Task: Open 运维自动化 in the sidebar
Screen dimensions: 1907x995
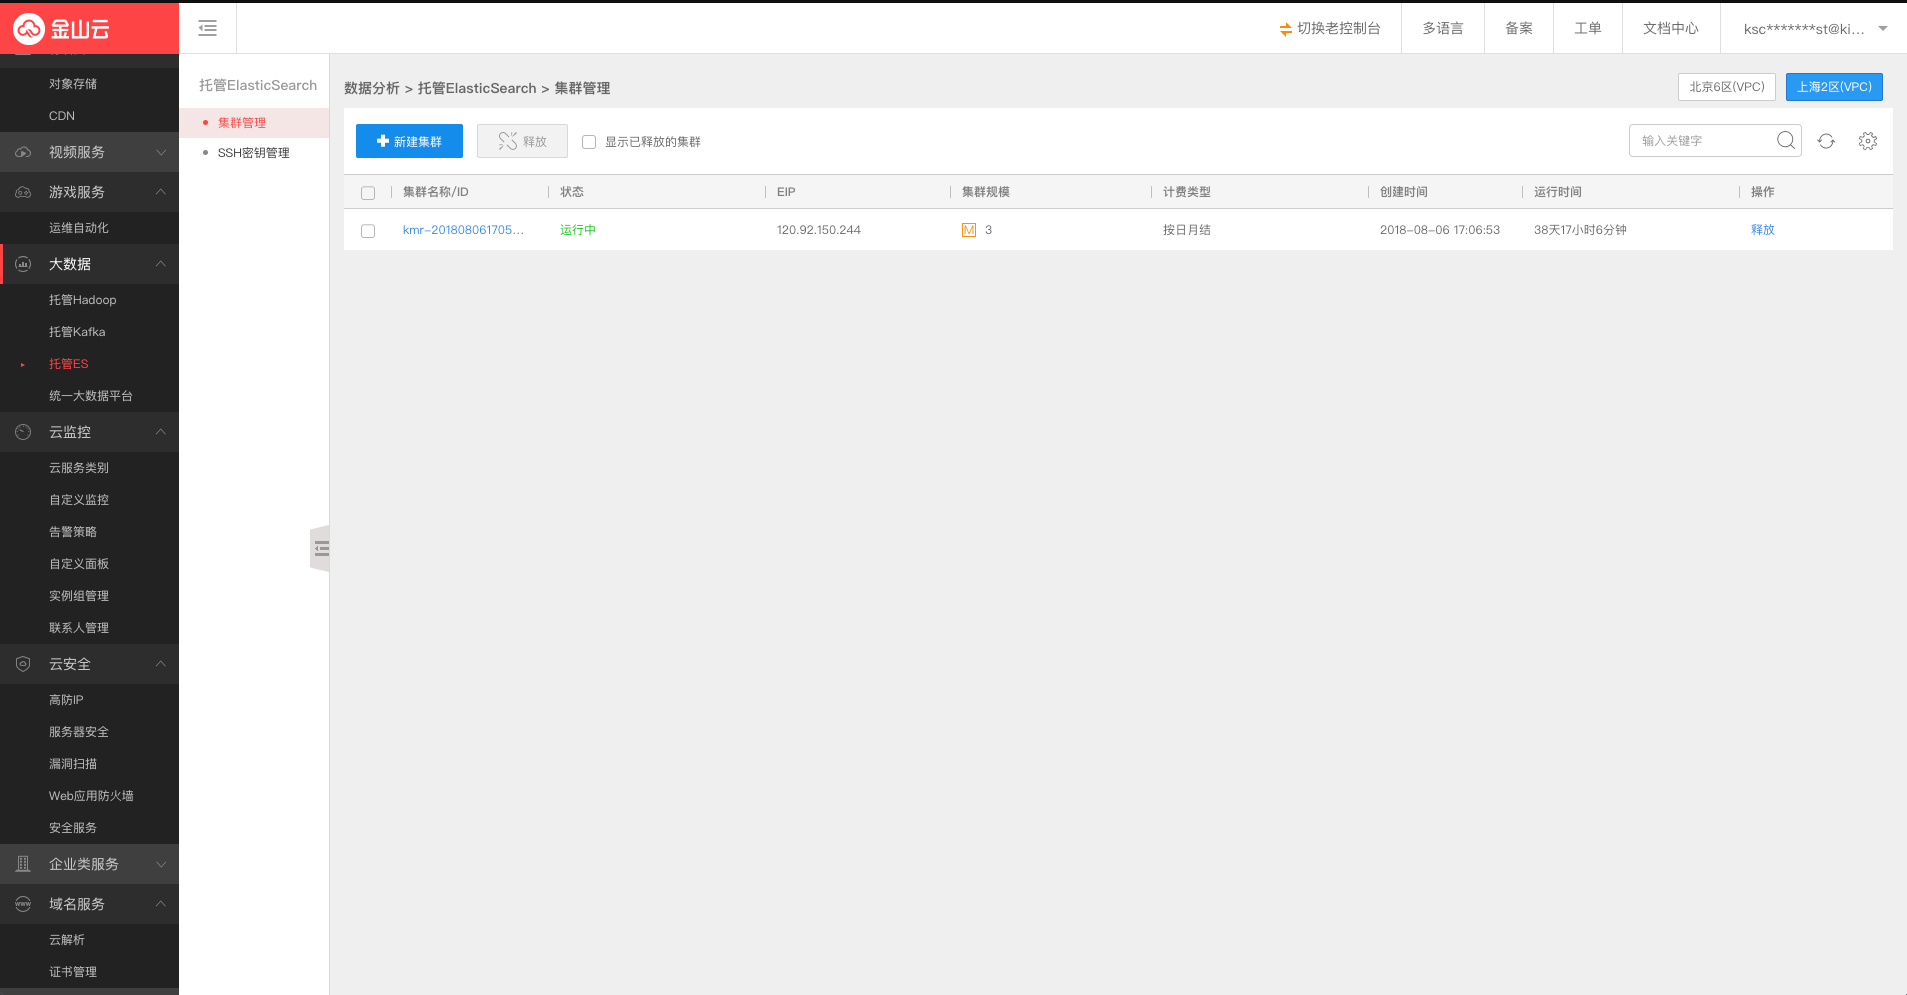Action: click(x=79, y=228)
